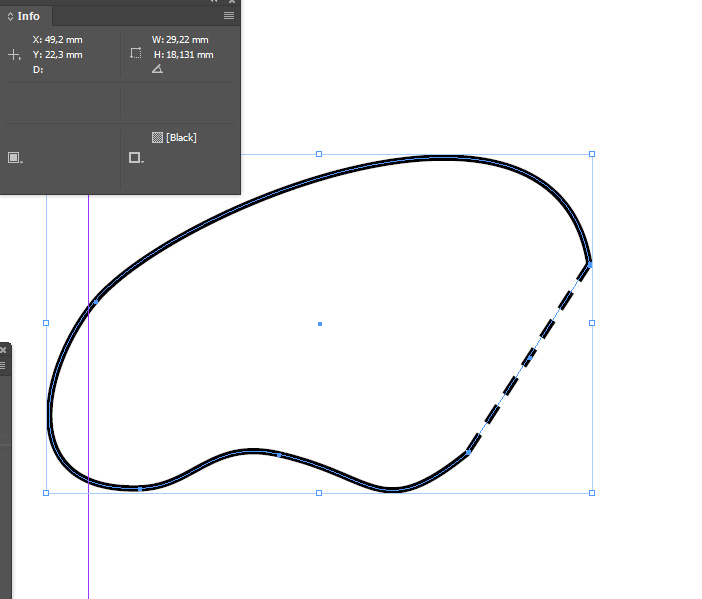Select the left-middle bounding box handle
This screenshot has height=599, width=702.
(46, 323)
